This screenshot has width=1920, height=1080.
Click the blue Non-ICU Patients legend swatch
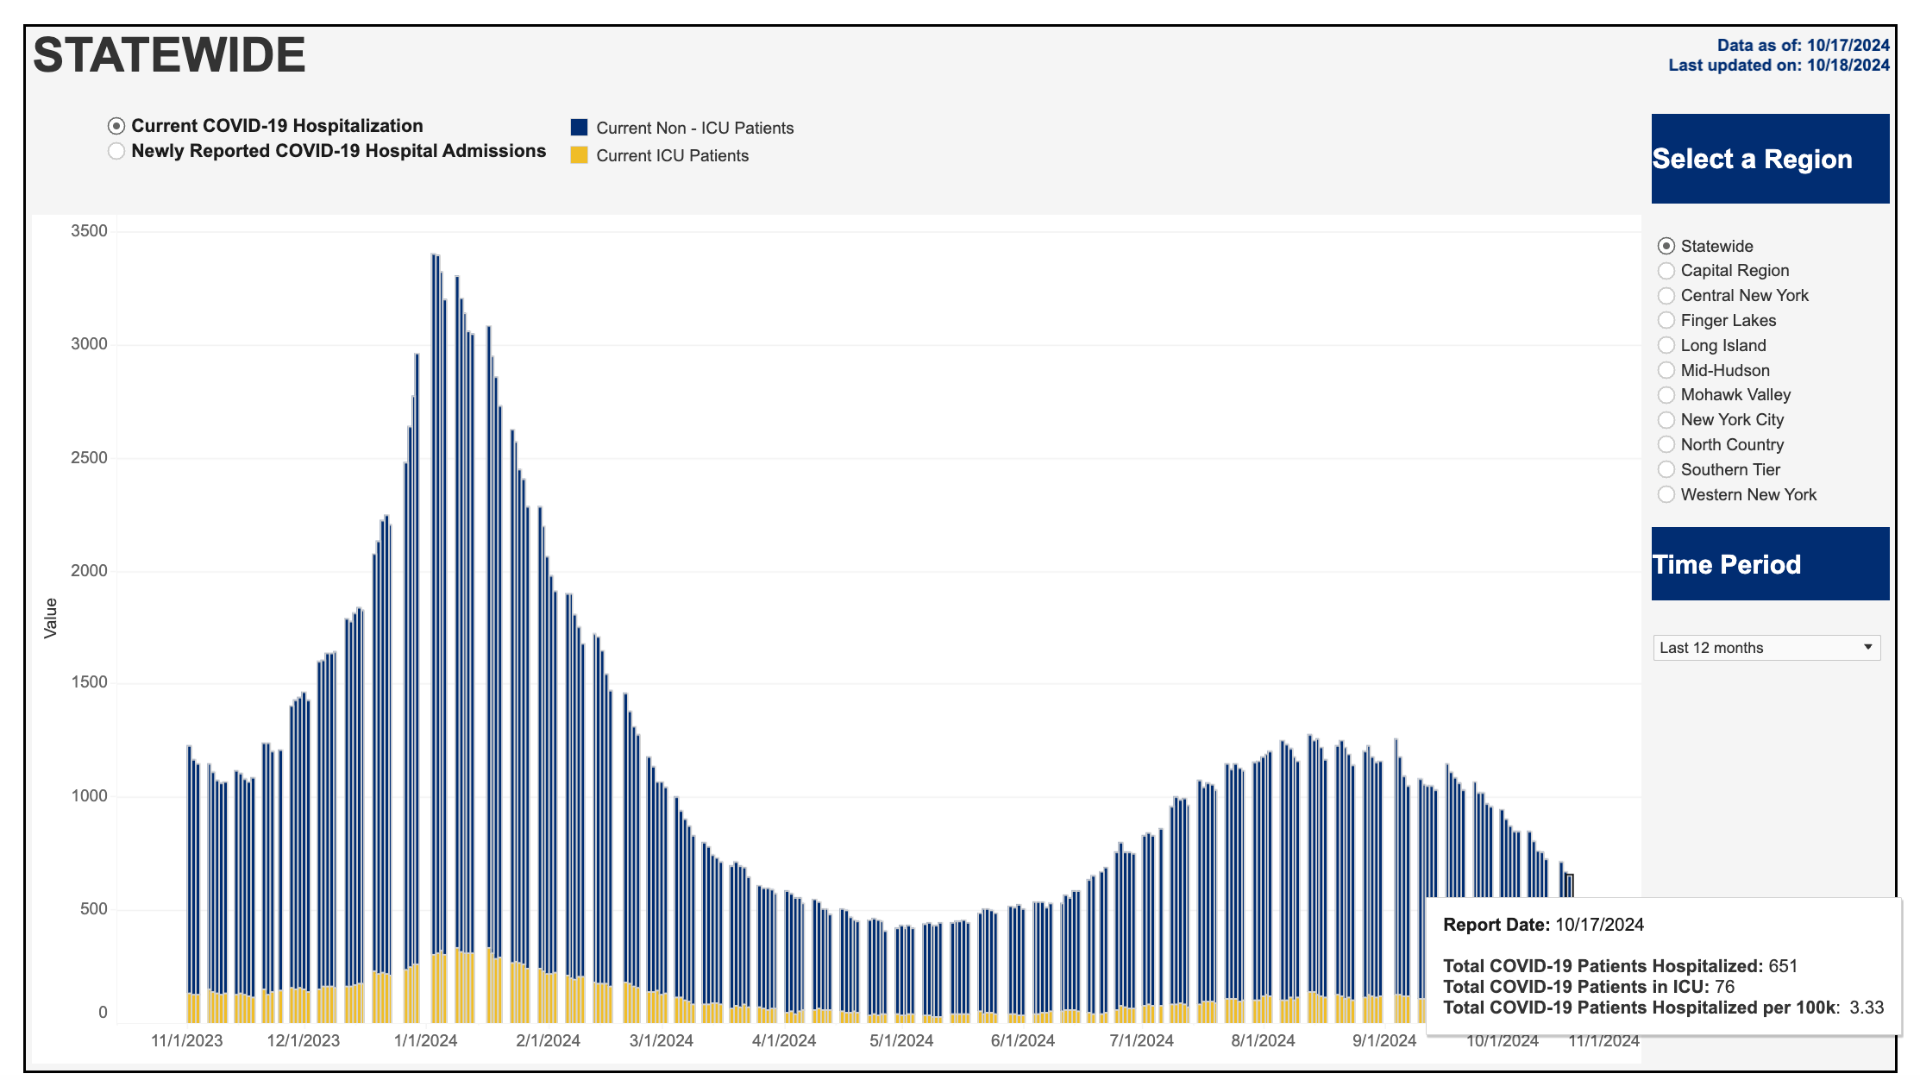click(579, 127)
